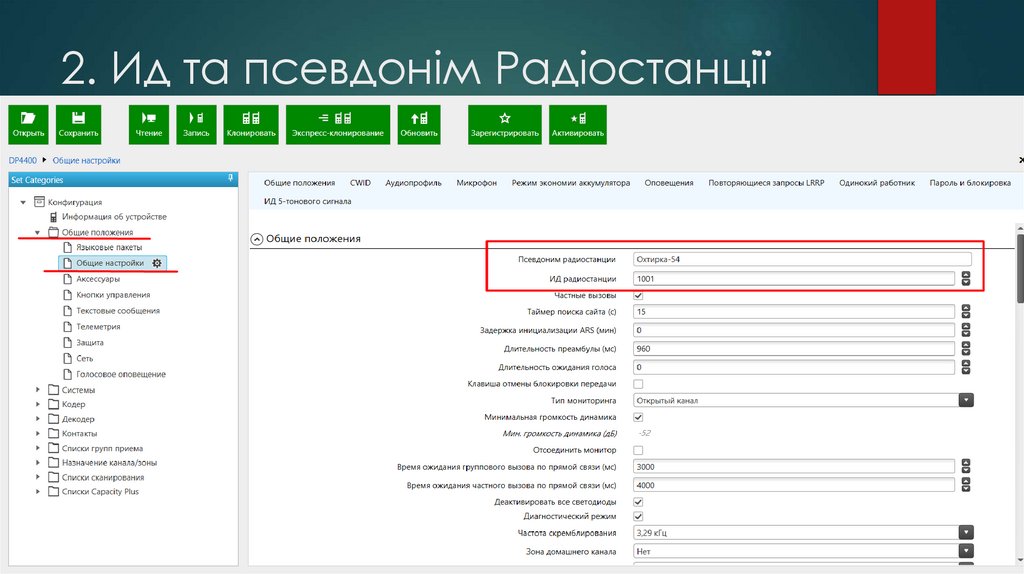Viewport: 1024px width, 574px height.
Task: Expand the Декодер folder
Action: (x=37, y=419)
